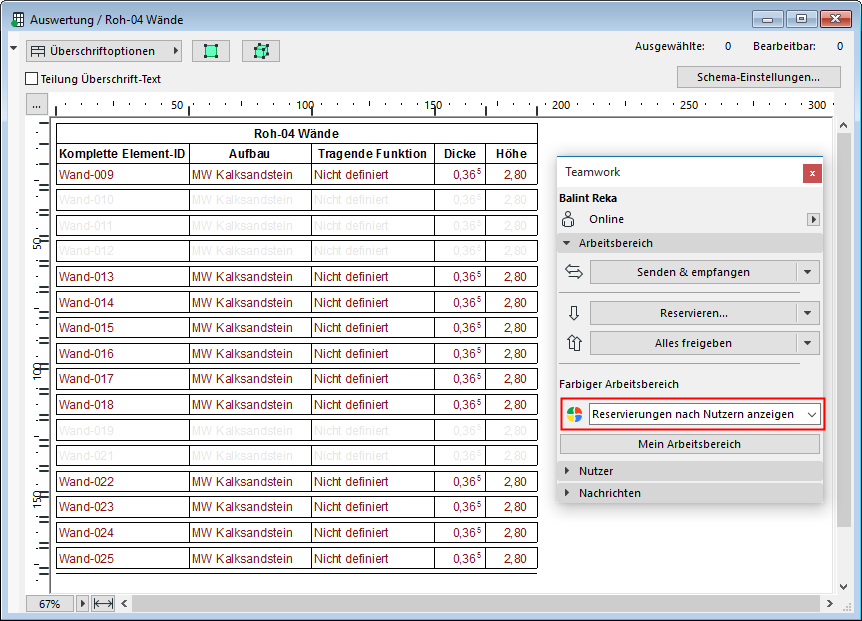Screen dimensions: 862x621
Task: Click the select in 2D view icon
Action: tap(211, 51)
